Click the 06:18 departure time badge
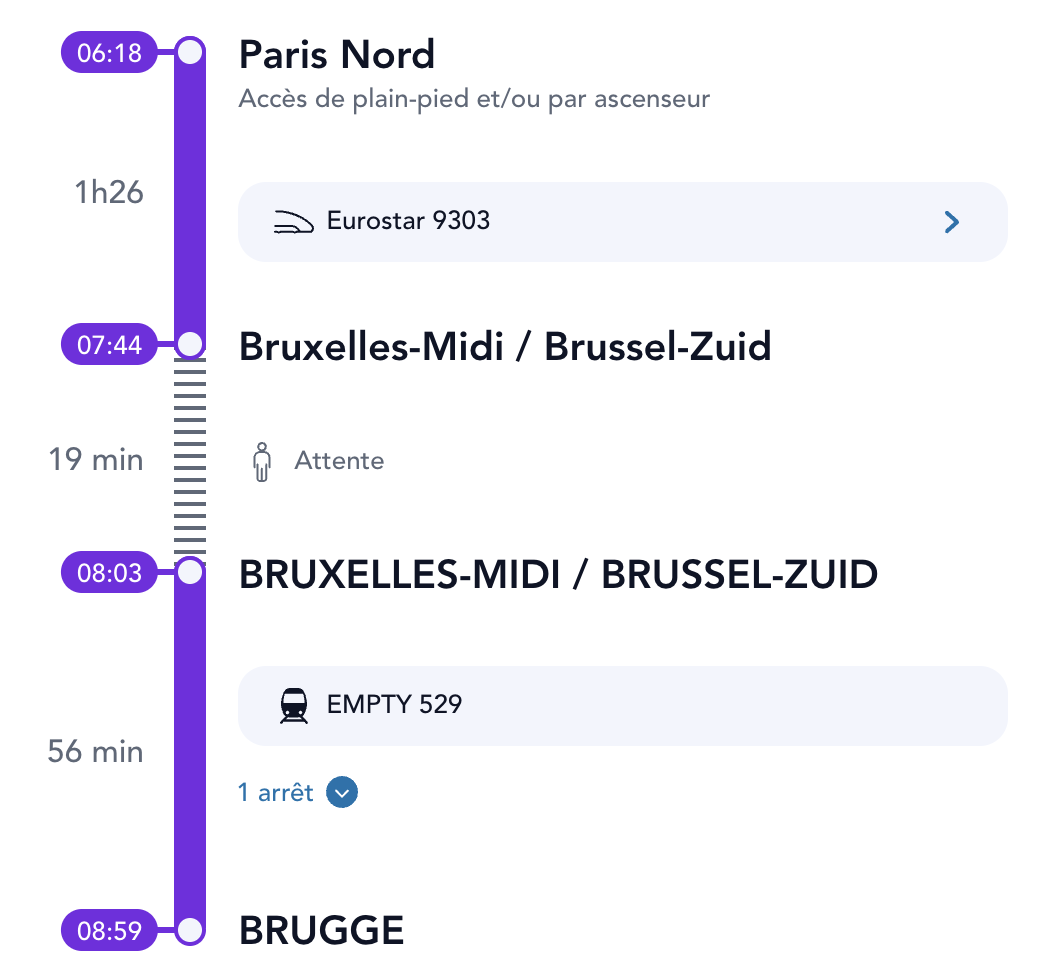Viewport: 1040px width, 976px height. click(x=110, y=52)
